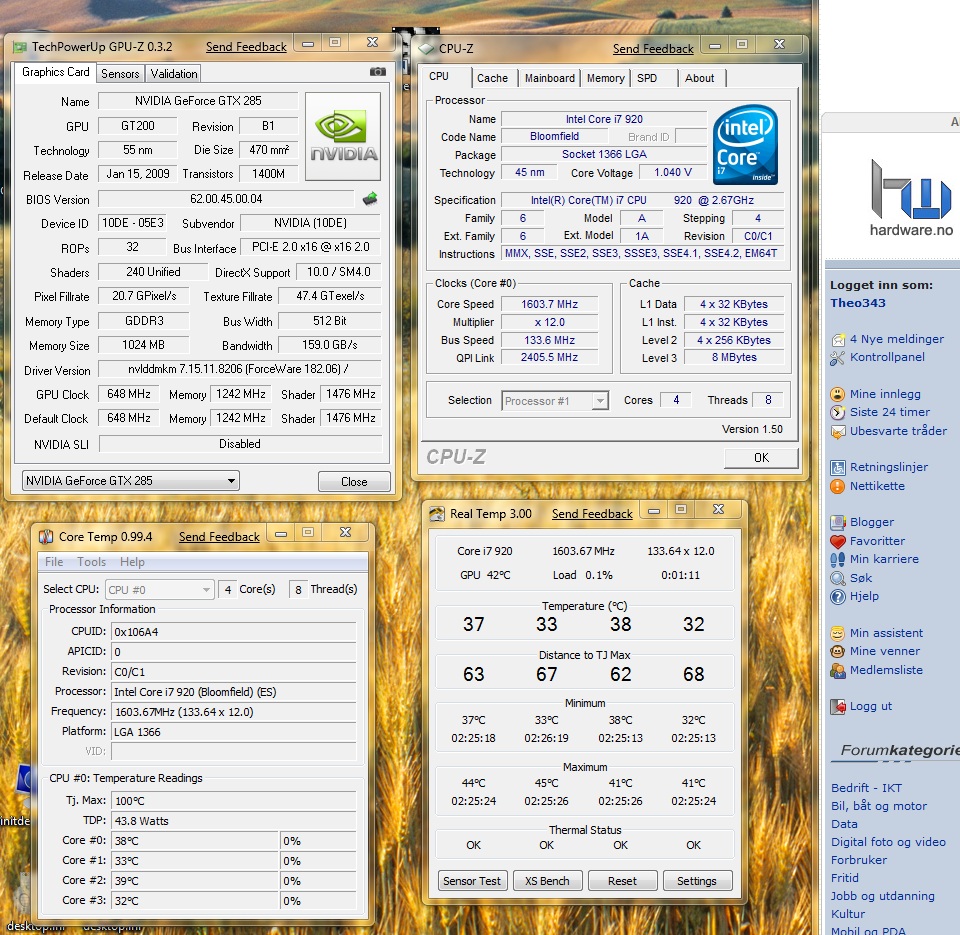Open the CPU-Z Processor #1 selection dropdown
Viewport: 960px width, 935px height.
click(554, 400)
